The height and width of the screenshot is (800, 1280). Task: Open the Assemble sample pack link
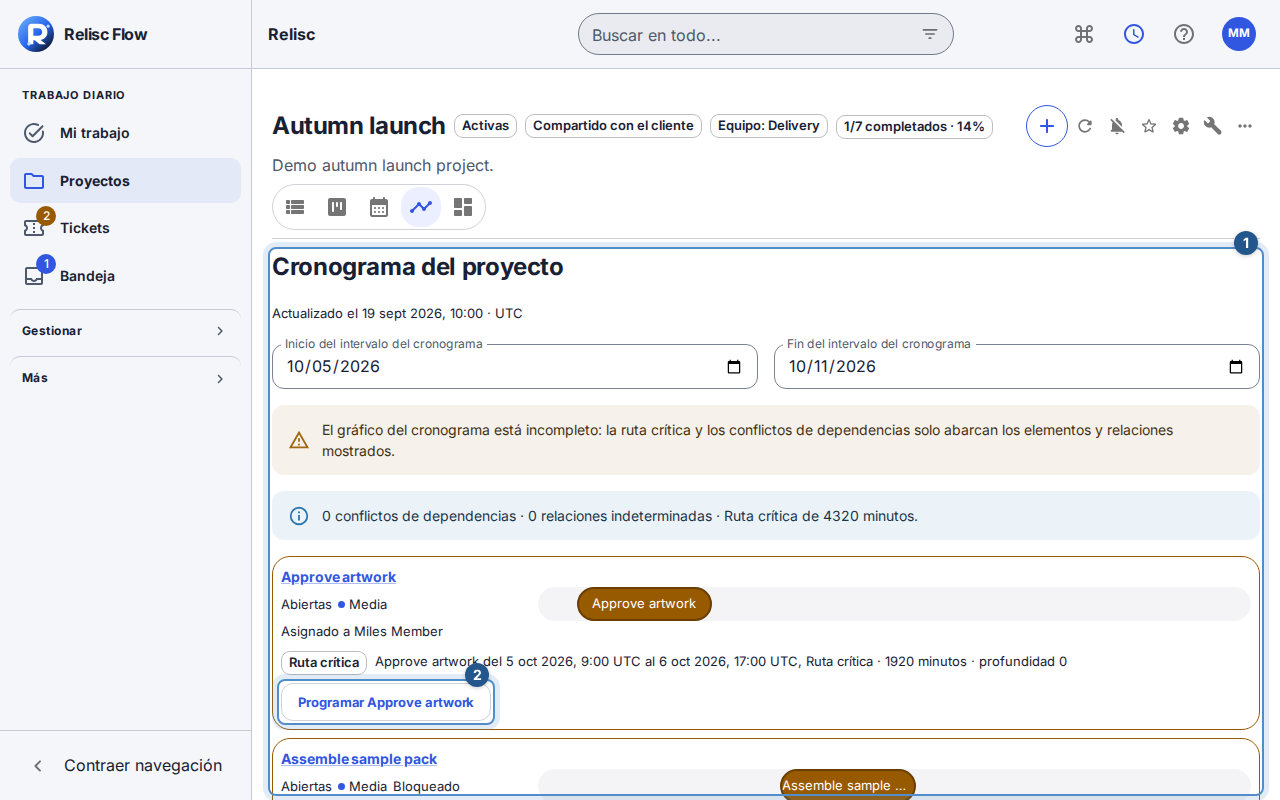(x=359, y=759)
